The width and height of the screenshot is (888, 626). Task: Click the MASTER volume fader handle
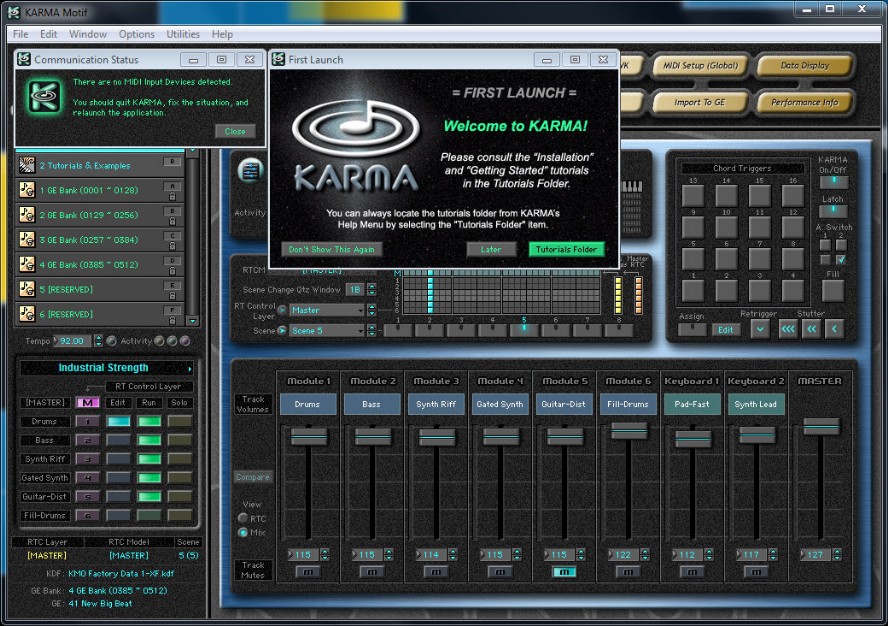(x=820, y=427)
